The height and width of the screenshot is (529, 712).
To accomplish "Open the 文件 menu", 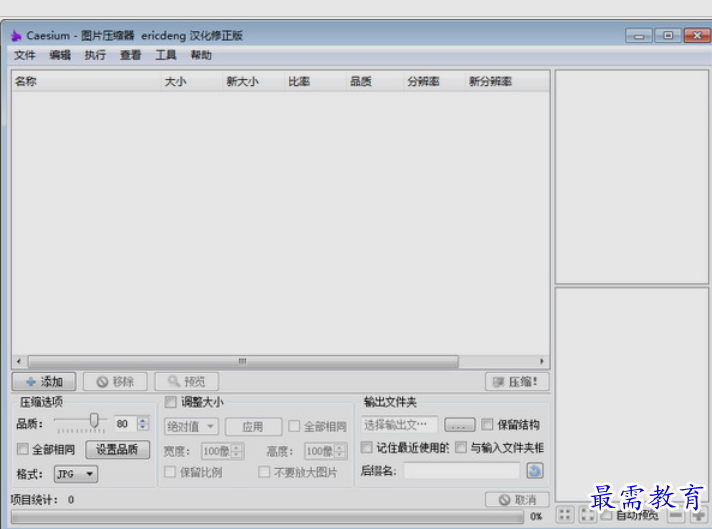I will 25,55.
